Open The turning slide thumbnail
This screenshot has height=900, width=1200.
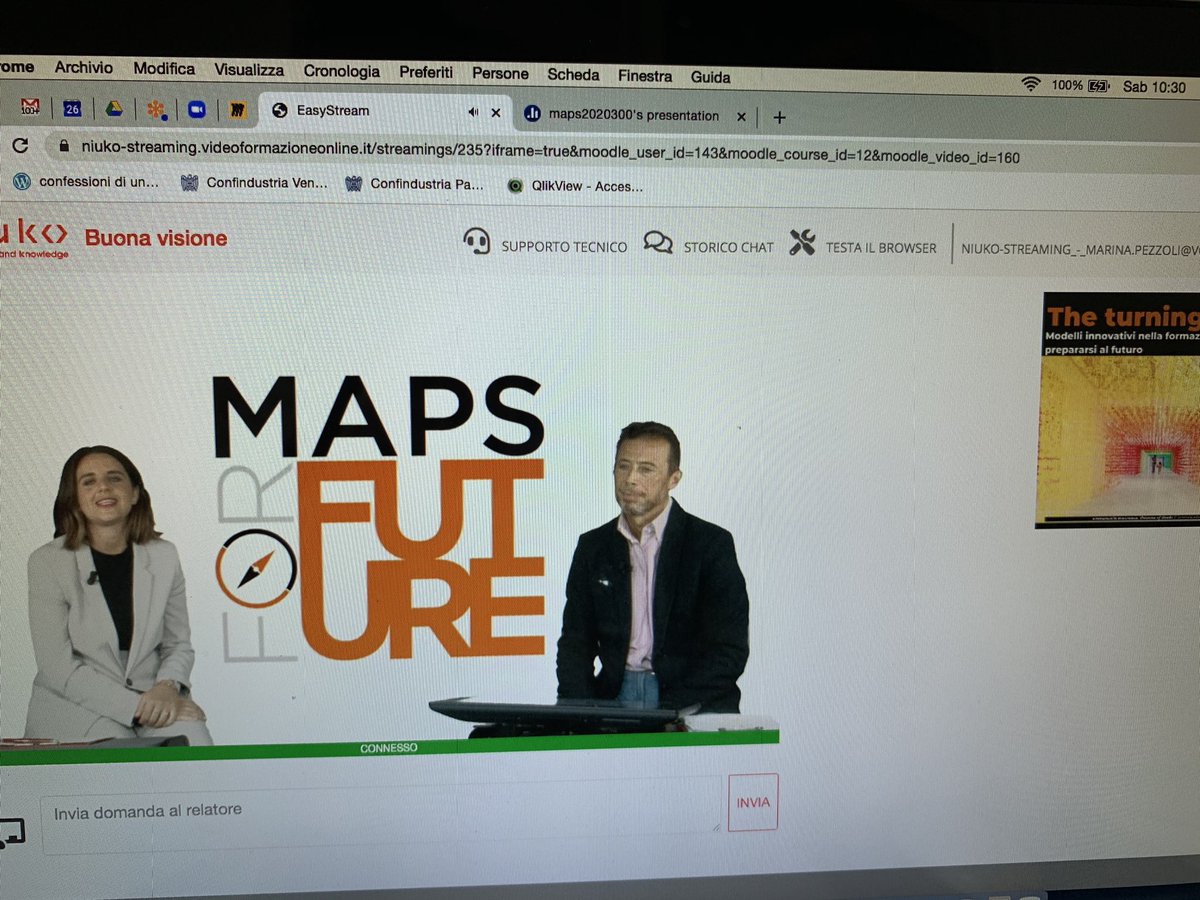tap(1118, 410)
